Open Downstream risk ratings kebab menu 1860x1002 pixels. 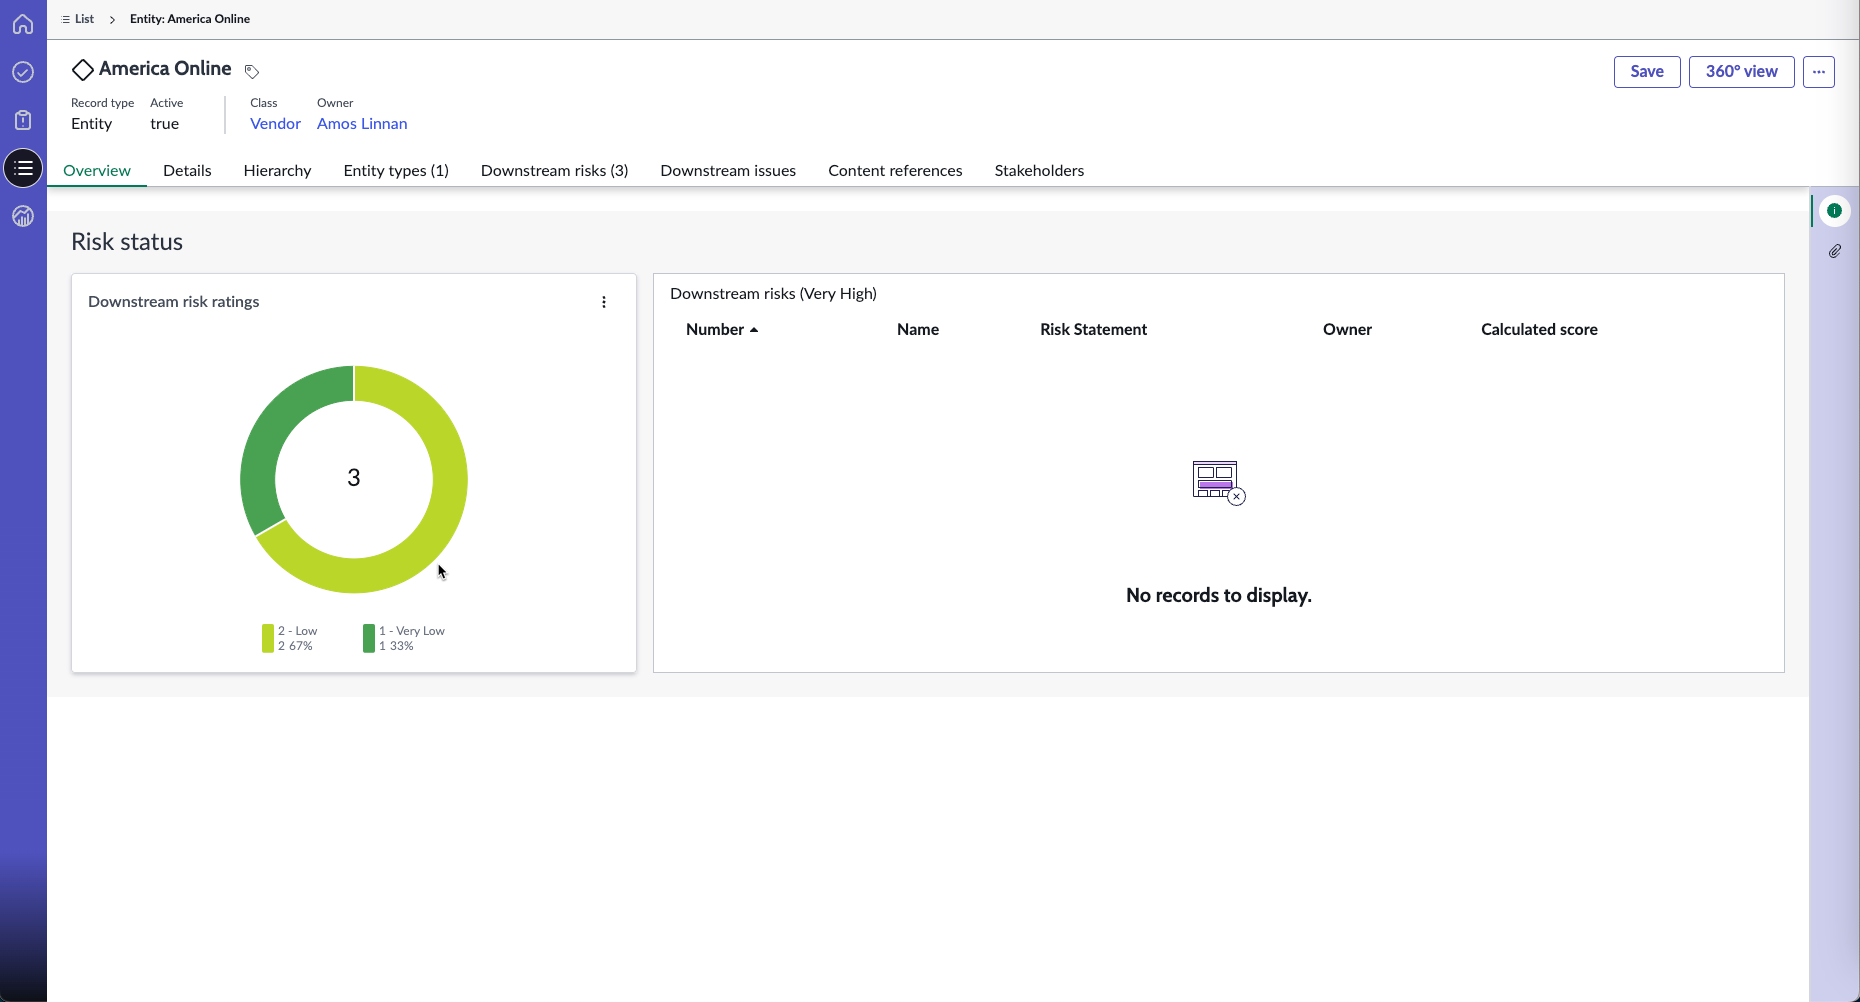point(604,302)
